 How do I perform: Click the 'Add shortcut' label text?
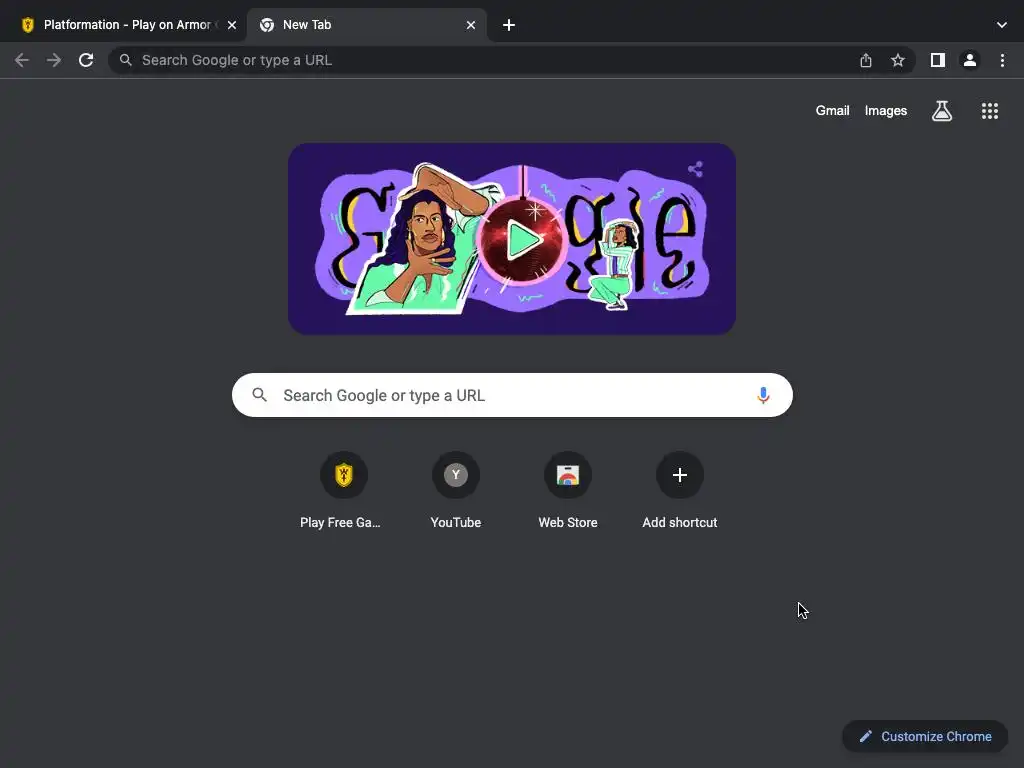pyautogui.click(x=680, y=522)
